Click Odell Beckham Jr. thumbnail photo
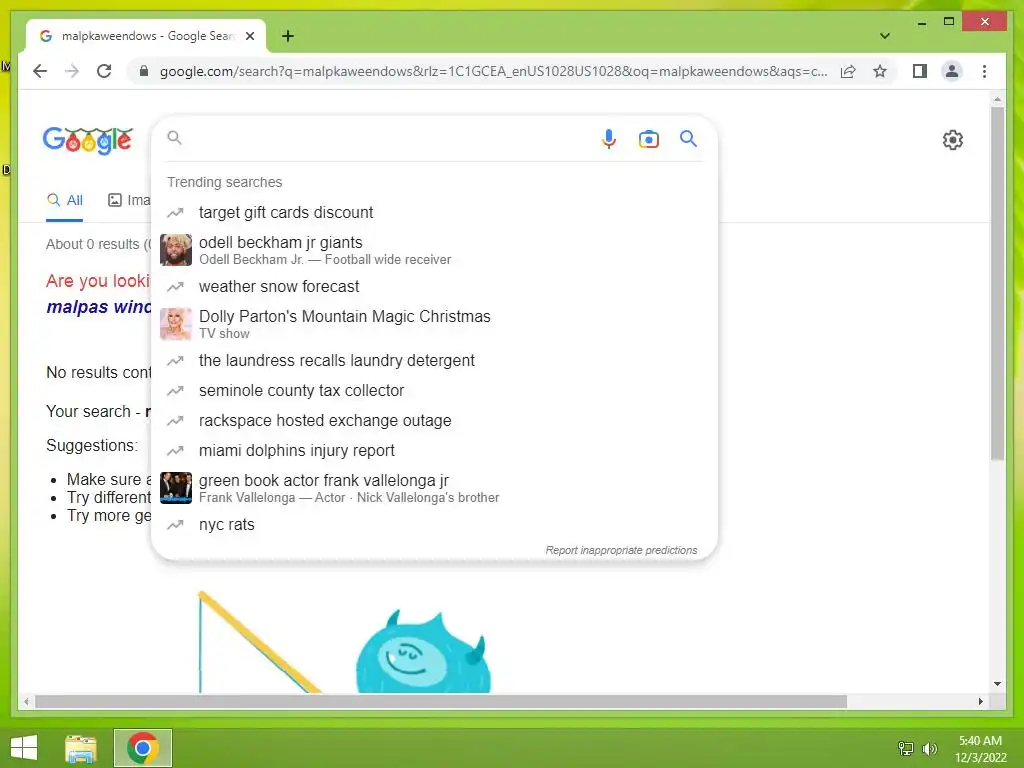 (x=176, y=250)
